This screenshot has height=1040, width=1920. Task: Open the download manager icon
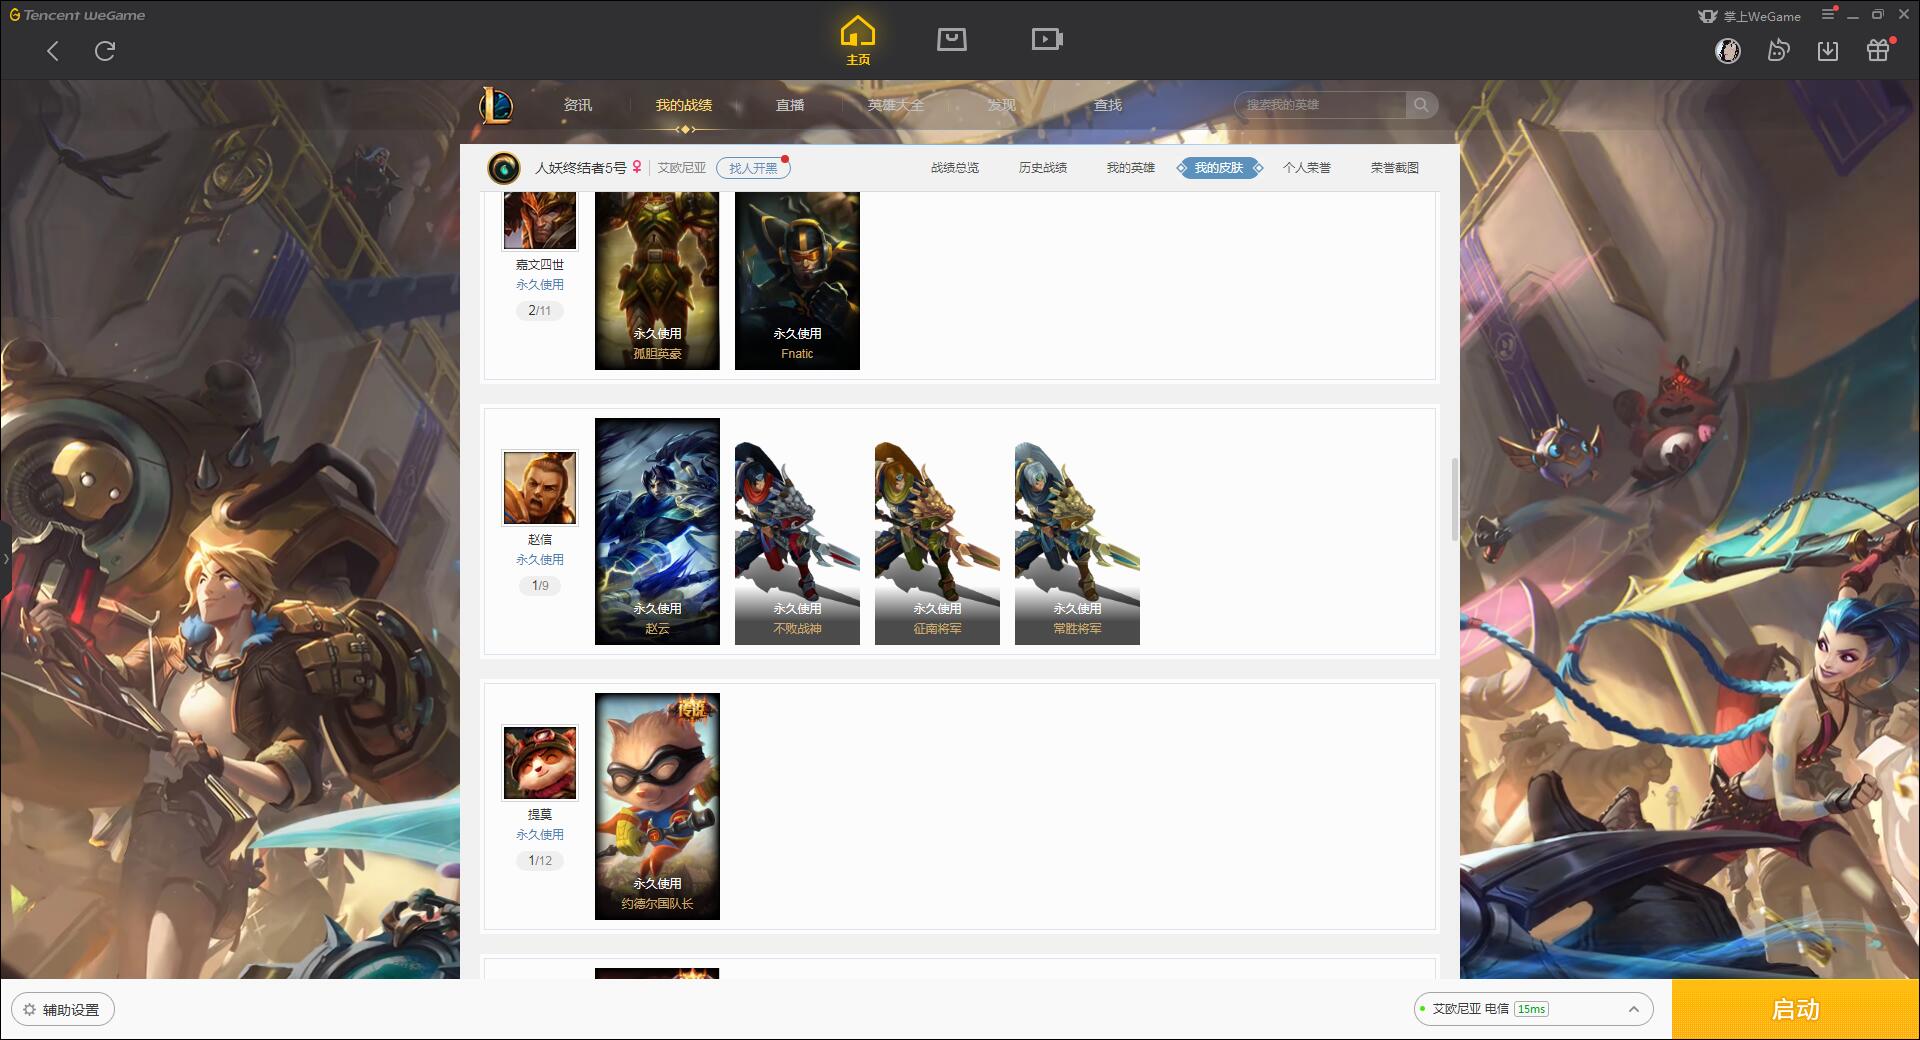pyautogui.click(x=1828, y=50)
